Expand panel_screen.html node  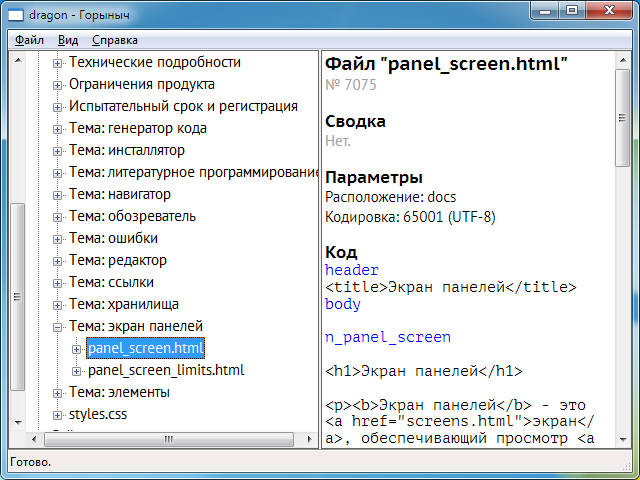[76, 349]
